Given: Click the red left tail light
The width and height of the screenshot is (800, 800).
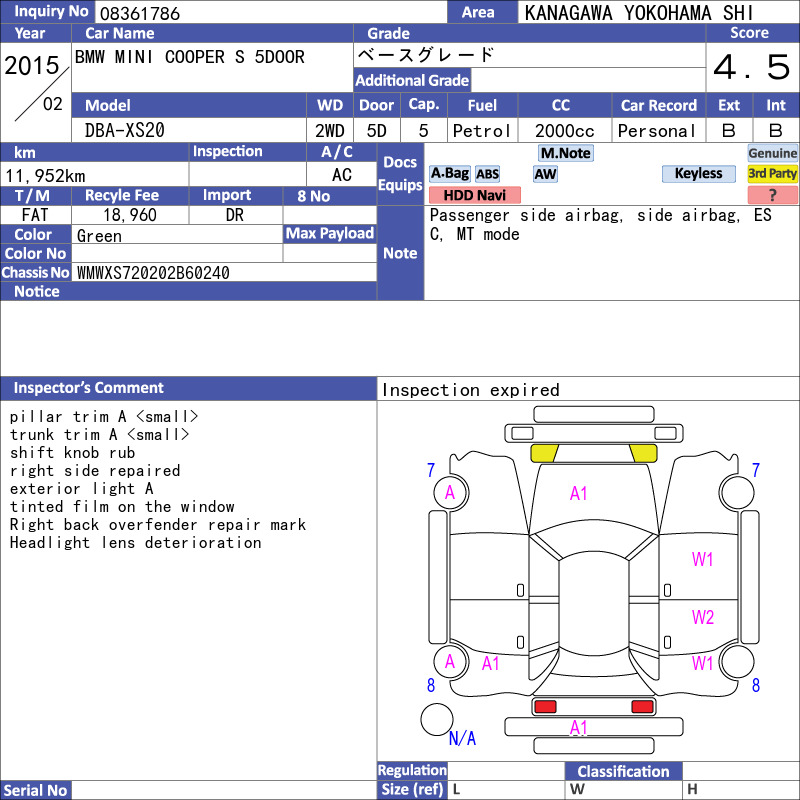Looking at the screenshot, I should [545, 707].
